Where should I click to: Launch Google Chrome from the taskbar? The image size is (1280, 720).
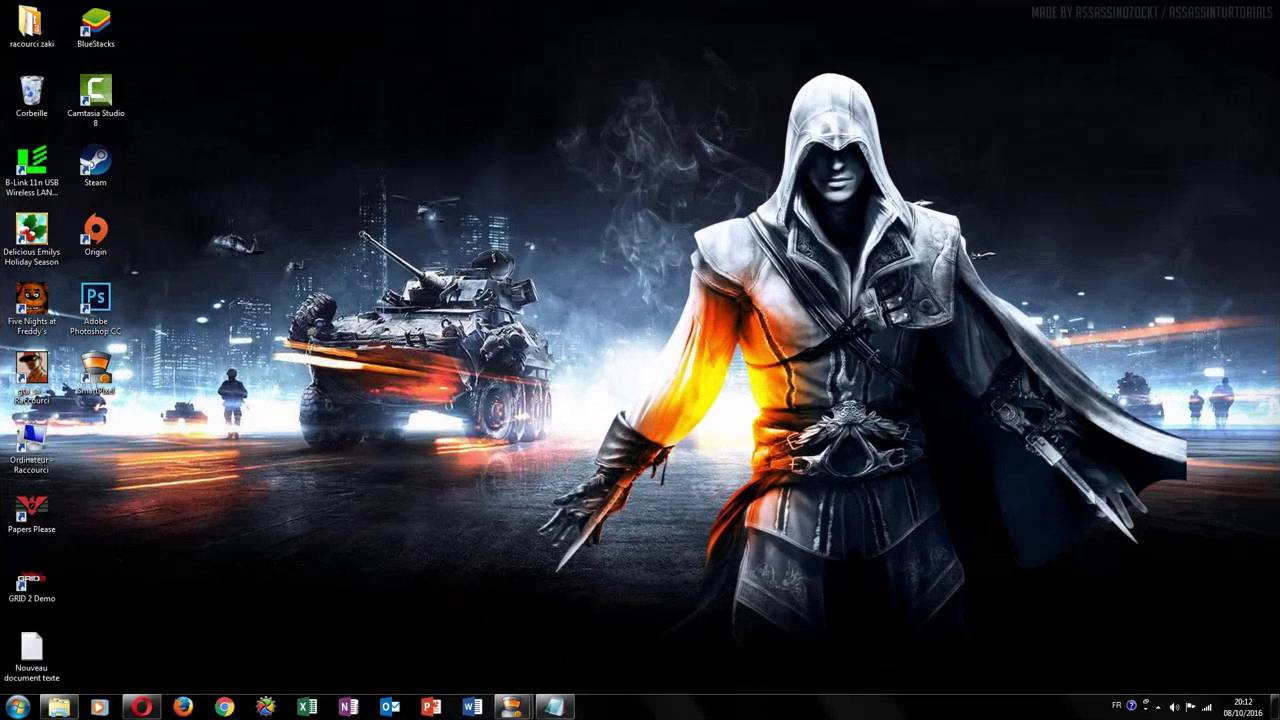point(224,707)
